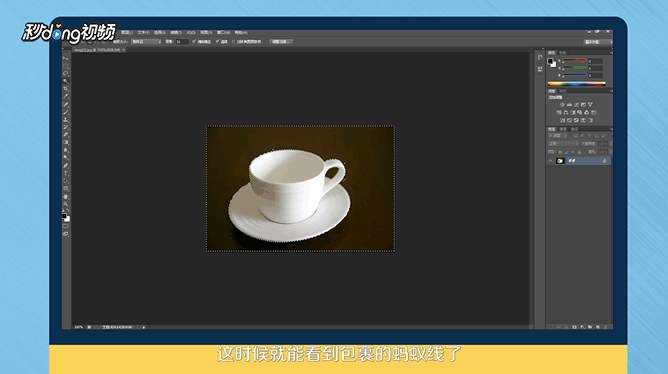The height and width of the screenshot is (374, 668).
Task: Open the Layers panel flyout menu
Action: (x=611, y=129)
